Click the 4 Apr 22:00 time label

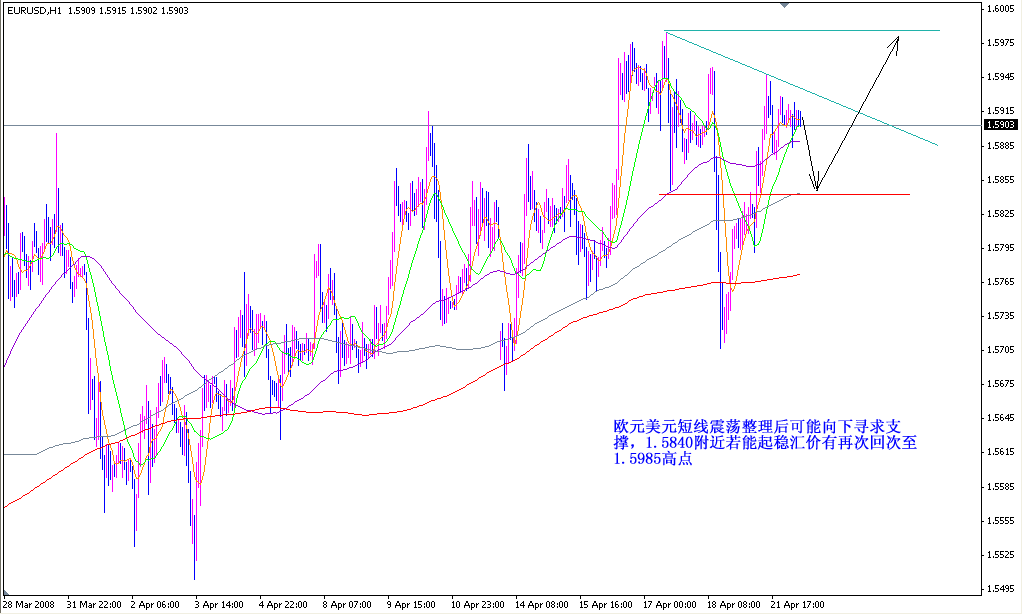click(283, 605)
